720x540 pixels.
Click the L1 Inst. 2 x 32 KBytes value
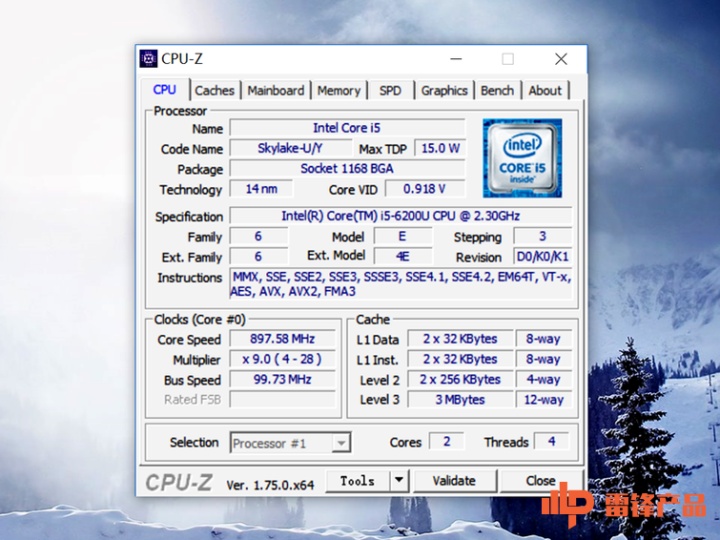(460, 359)
